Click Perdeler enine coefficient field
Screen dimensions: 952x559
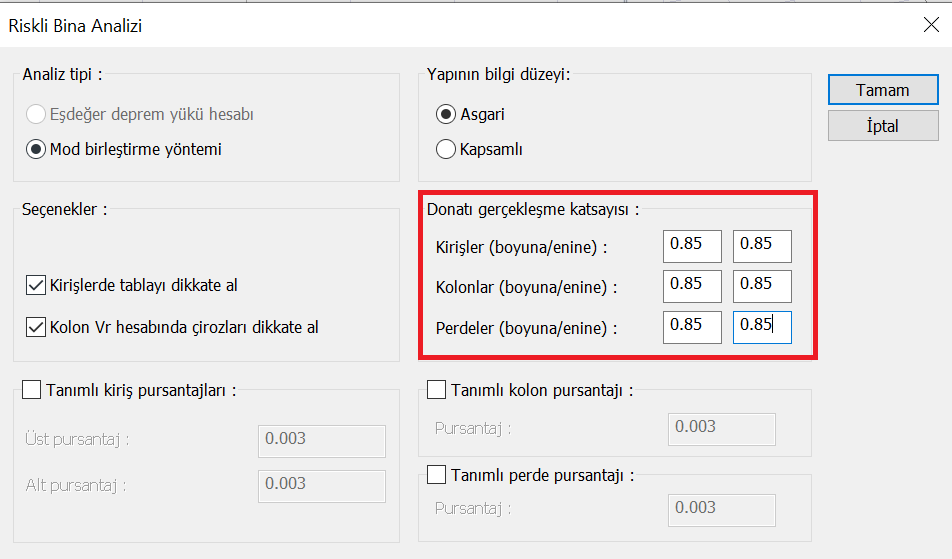point(762,327)
